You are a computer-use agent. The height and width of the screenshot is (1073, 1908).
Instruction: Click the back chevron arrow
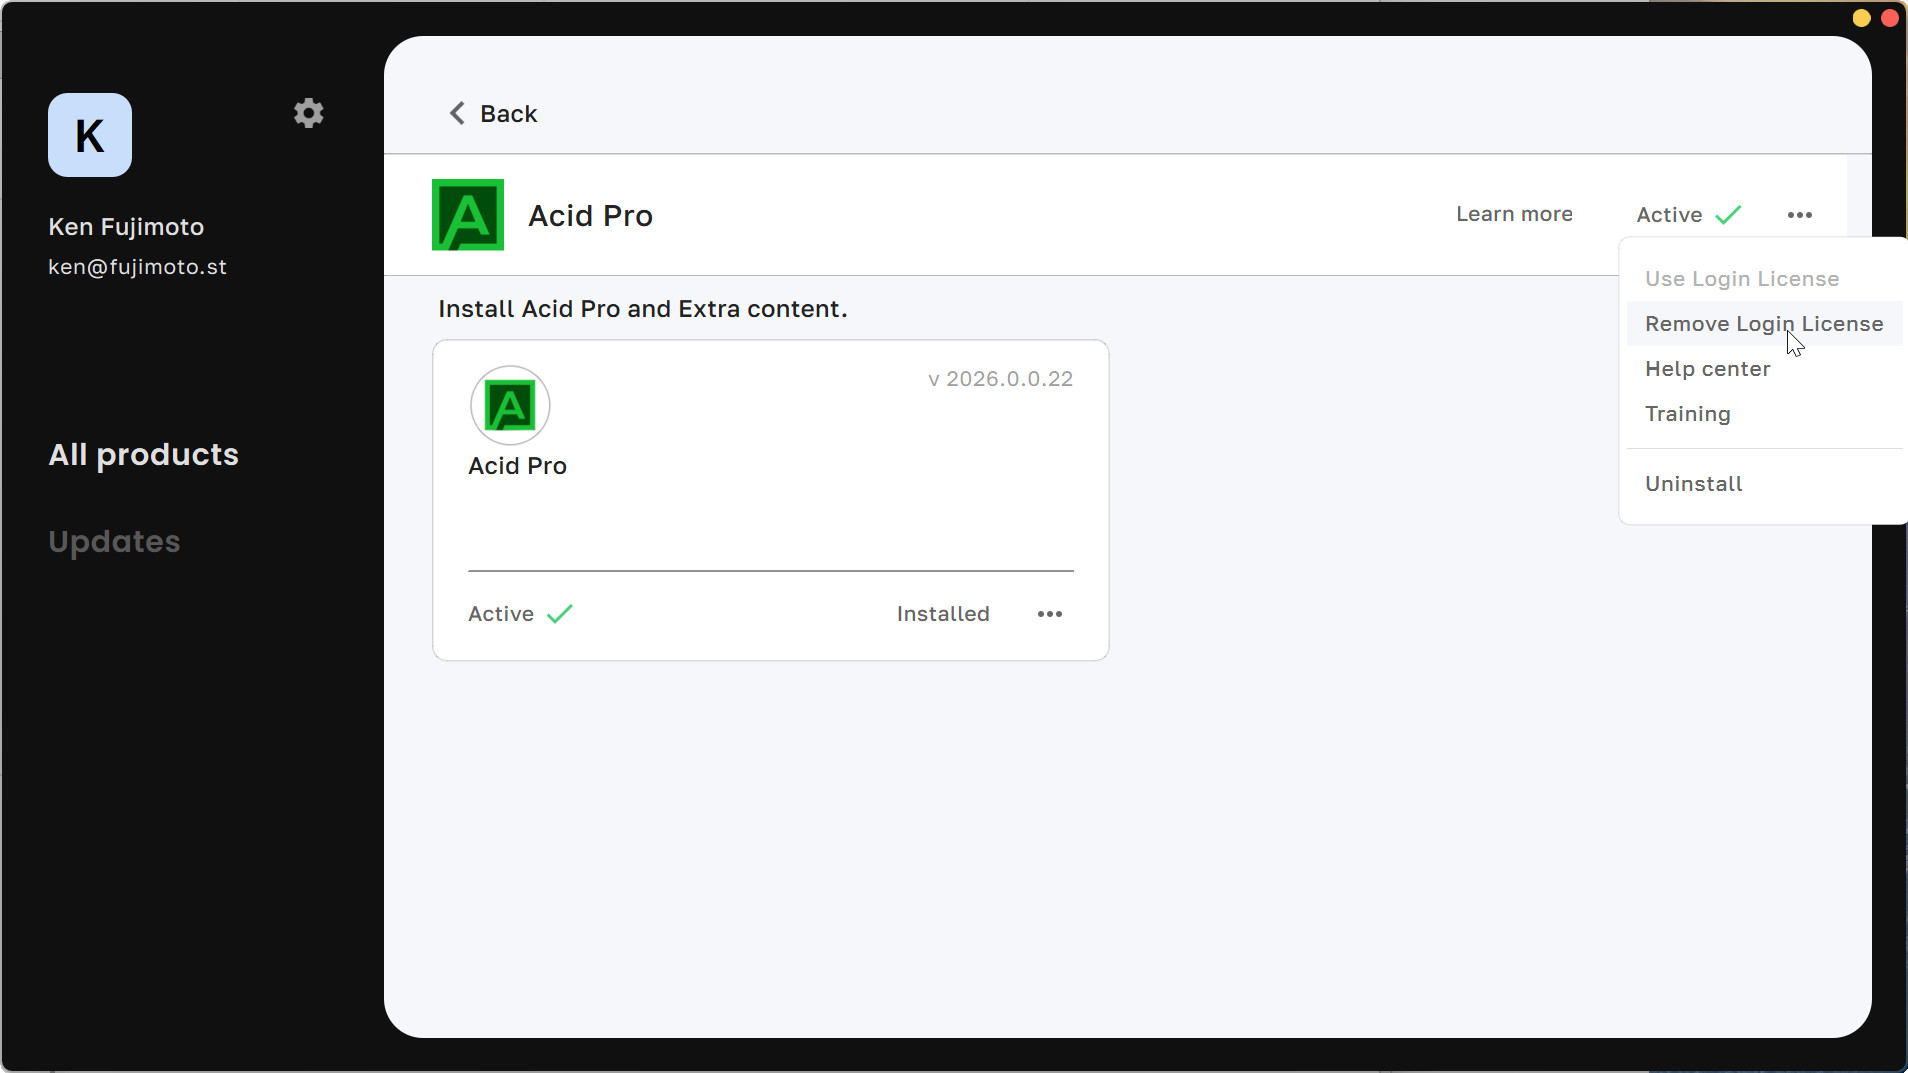pyautogui.click(x=457, y=113)
